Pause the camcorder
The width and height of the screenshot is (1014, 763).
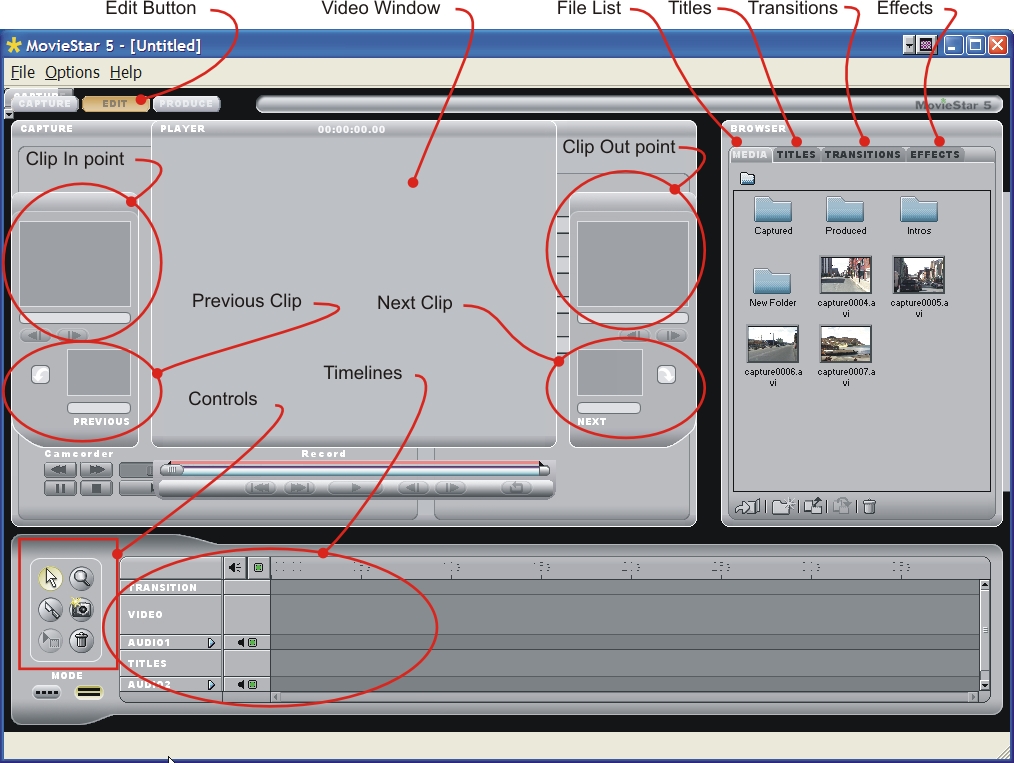click(60, 488)
